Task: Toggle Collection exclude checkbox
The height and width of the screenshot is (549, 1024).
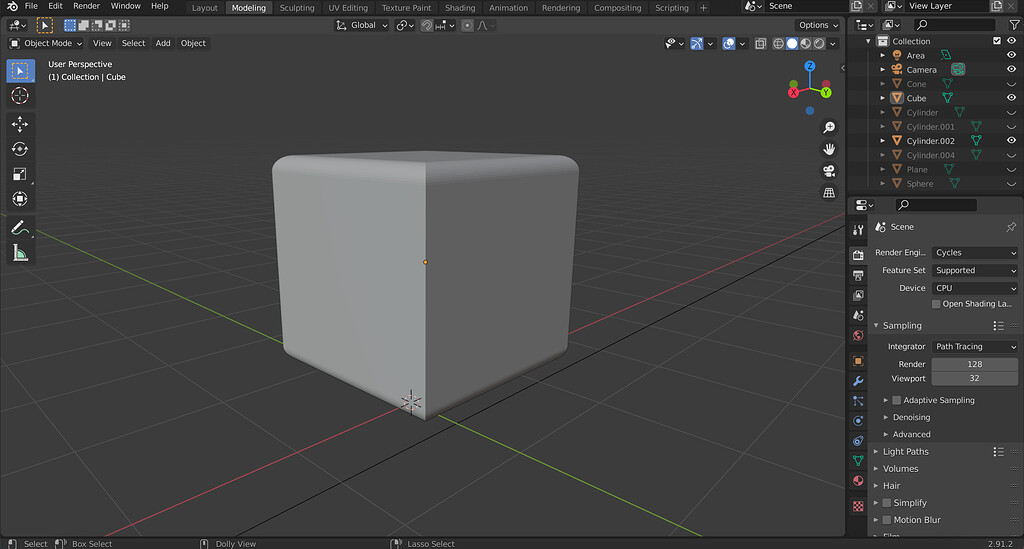Action: coord(997,40)
